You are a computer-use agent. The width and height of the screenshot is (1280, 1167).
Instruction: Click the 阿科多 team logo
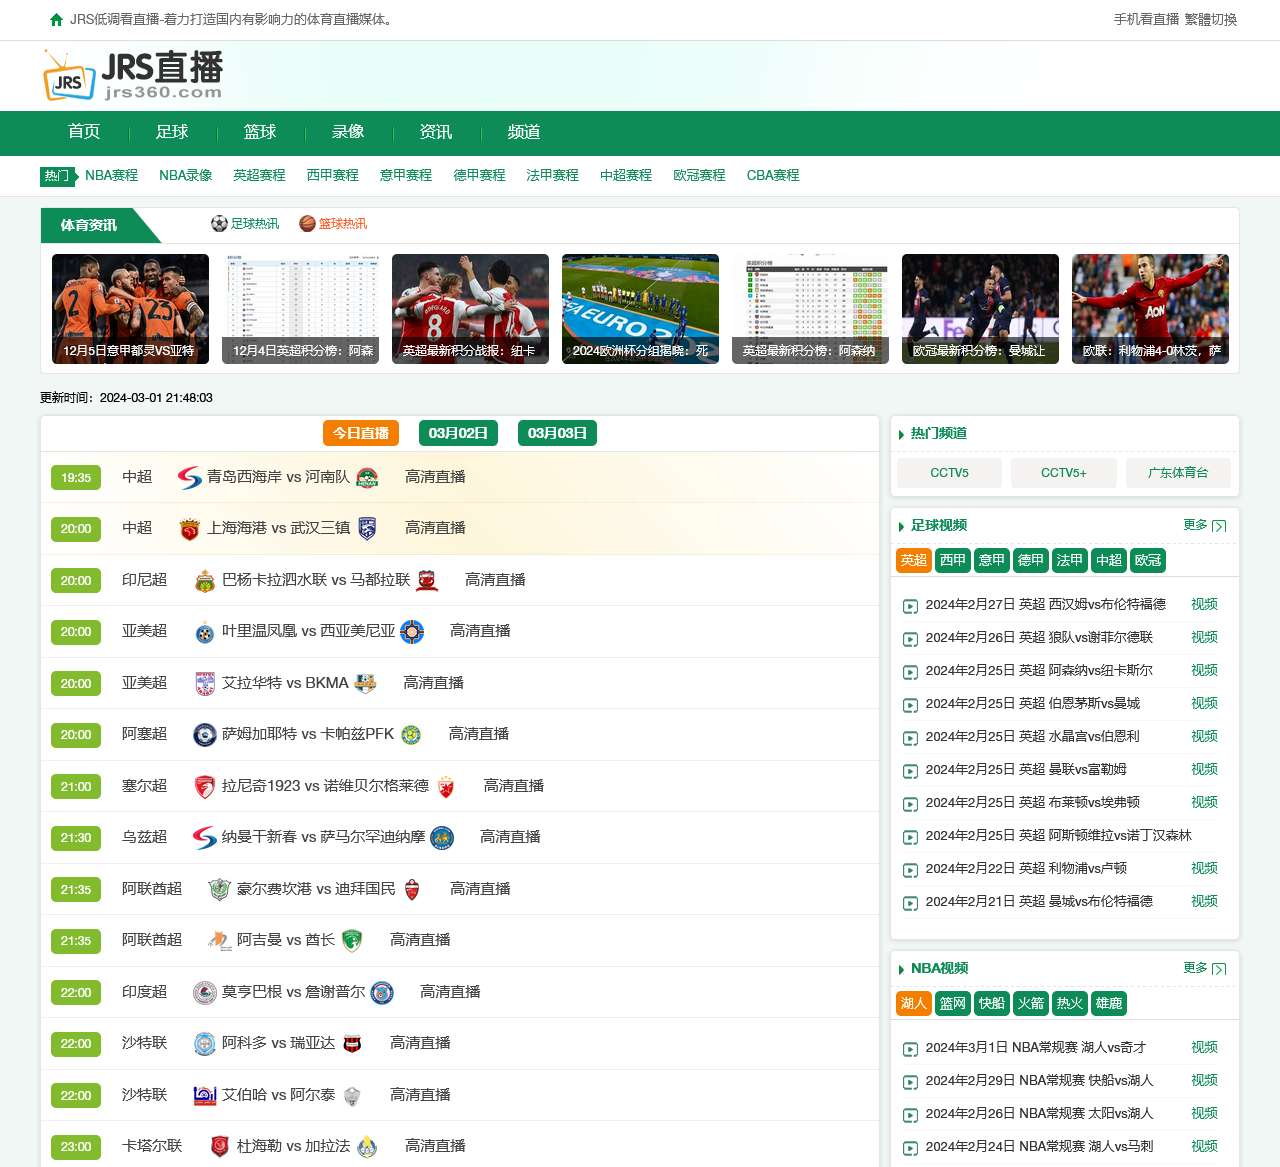205,1044
